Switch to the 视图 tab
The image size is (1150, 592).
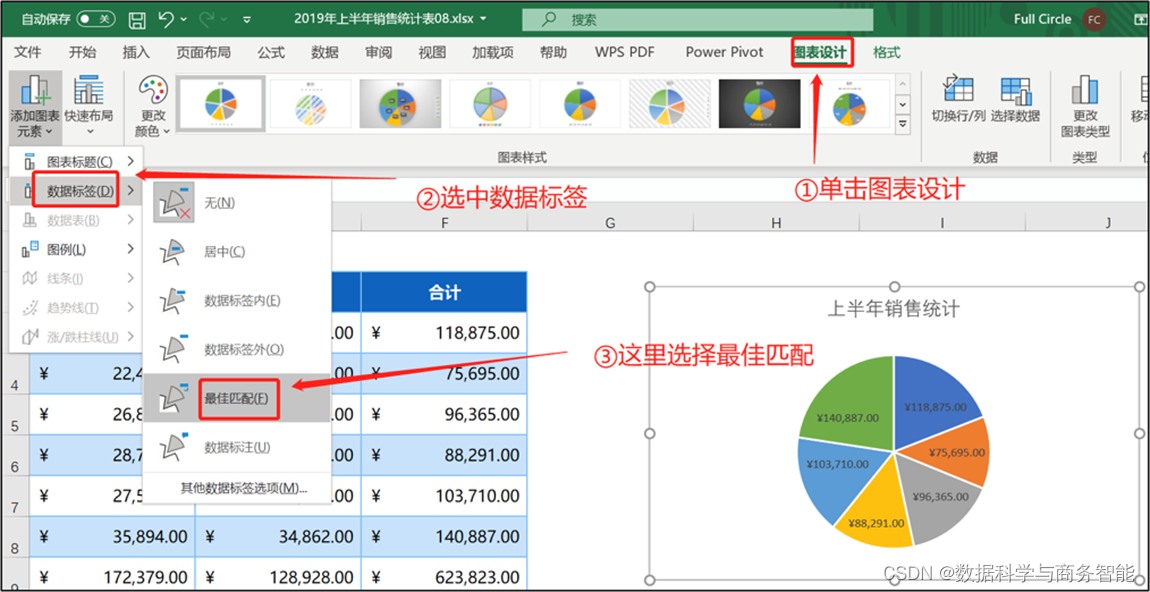click(x=432, y=52)
